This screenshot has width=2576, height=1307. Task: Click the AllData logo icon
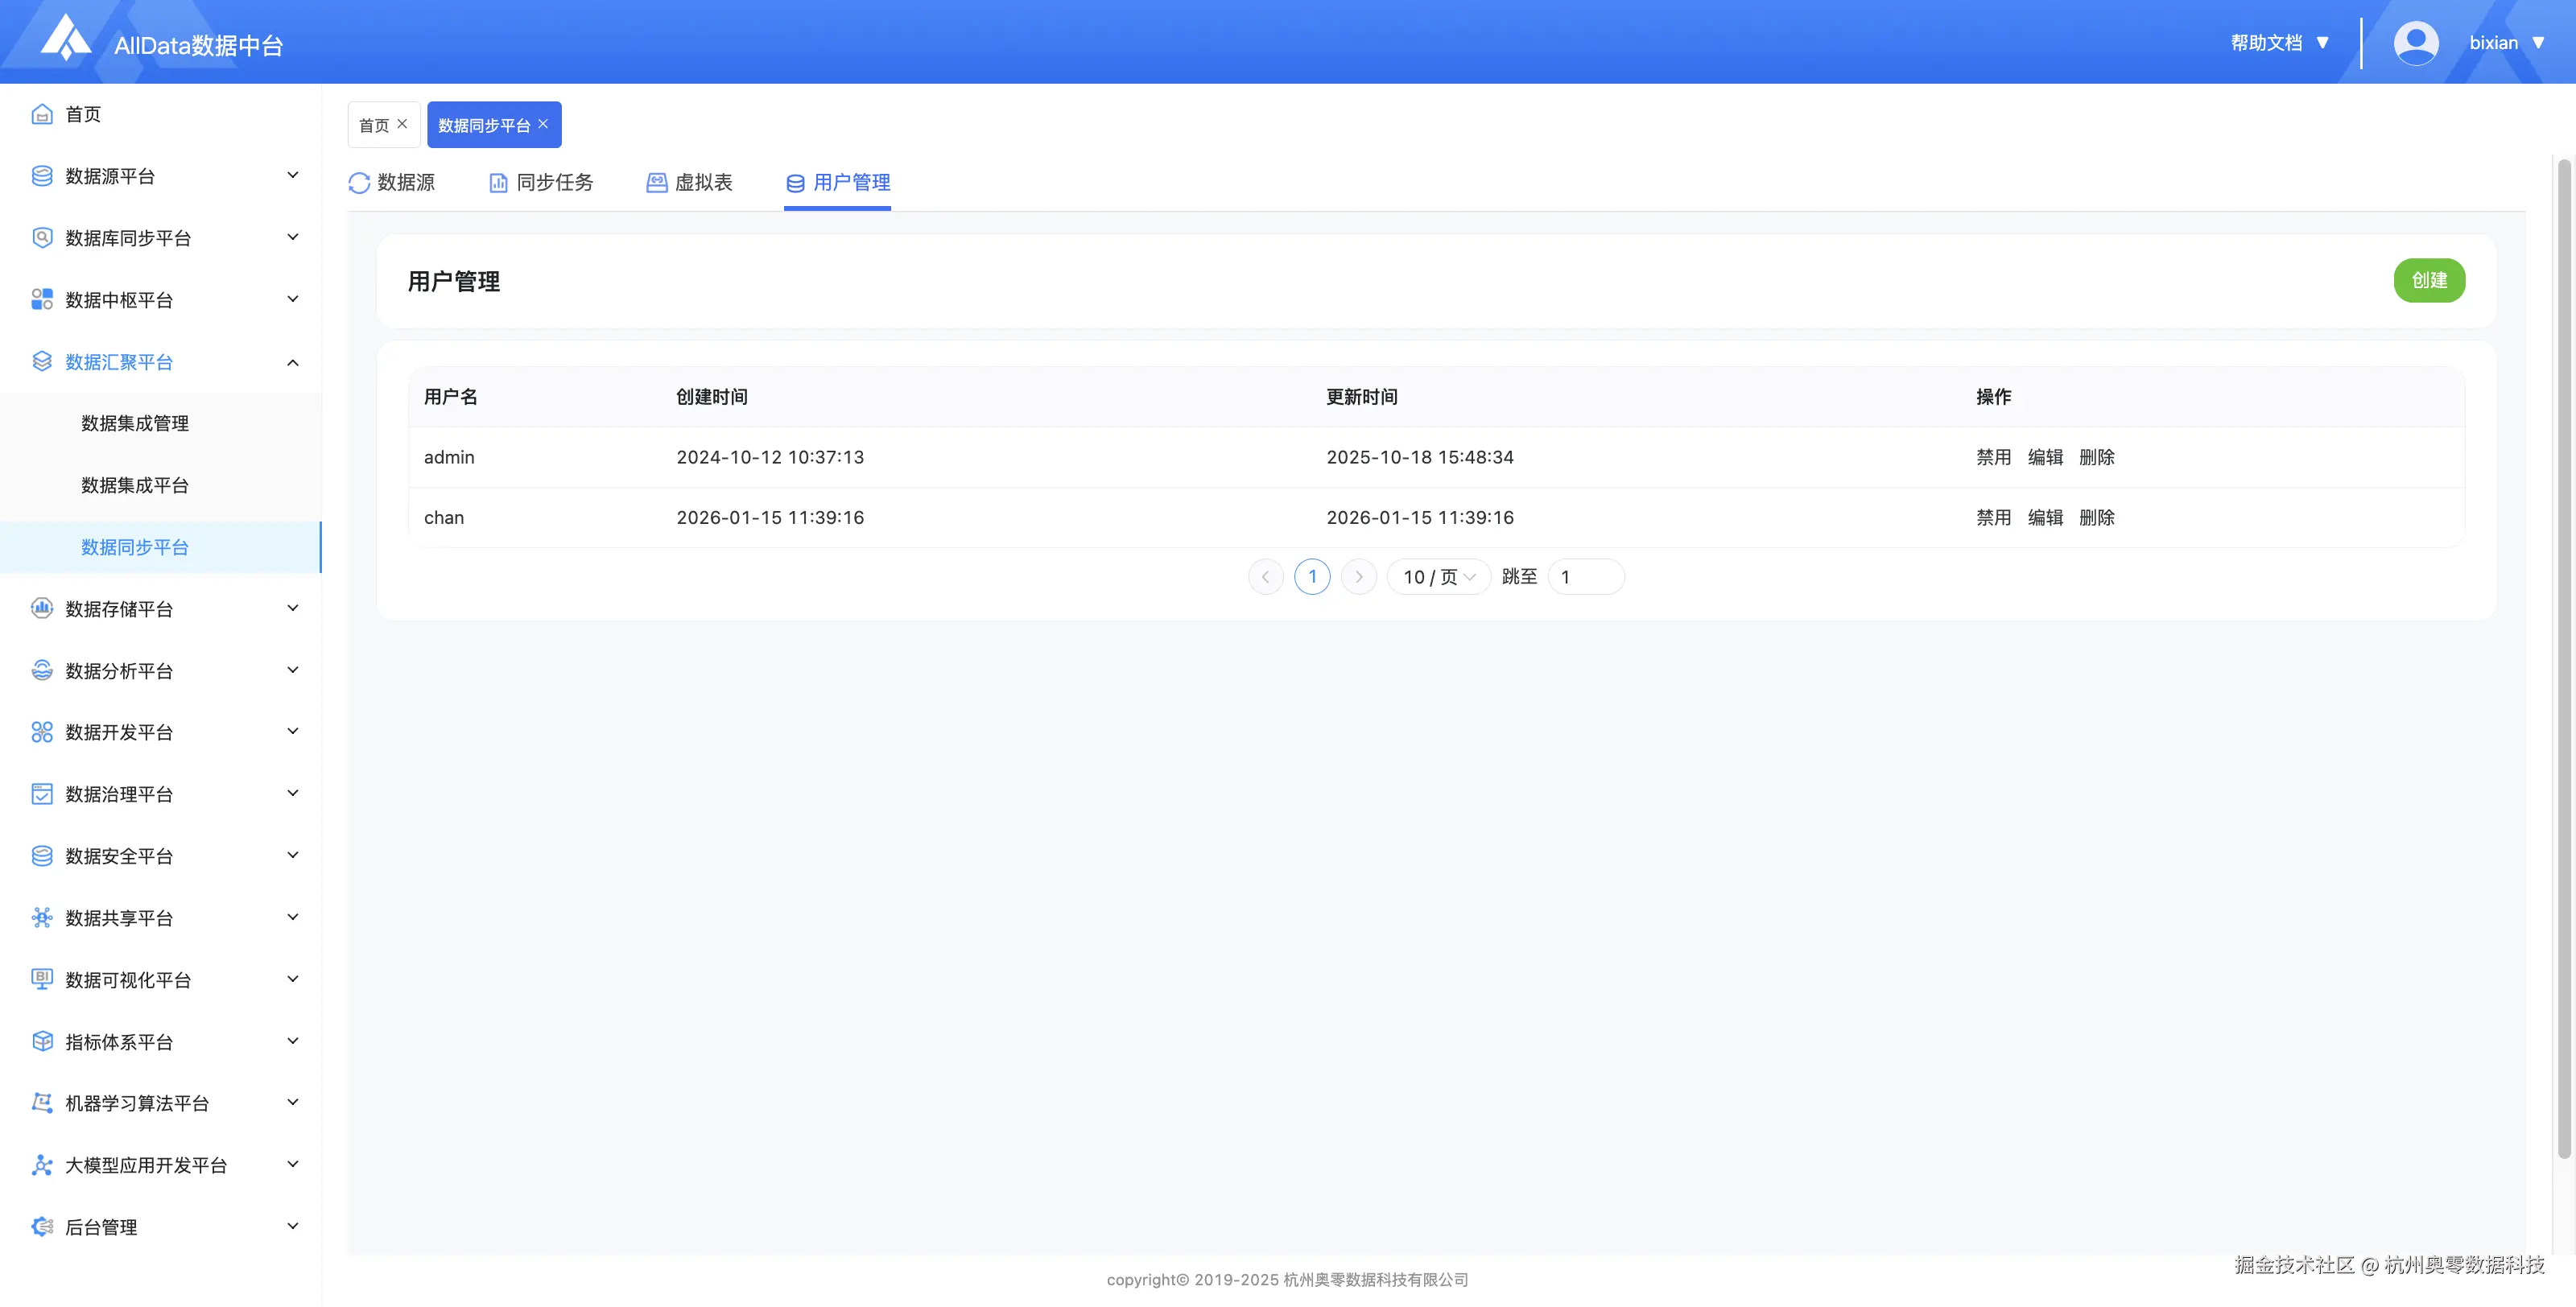click(66, 38)
